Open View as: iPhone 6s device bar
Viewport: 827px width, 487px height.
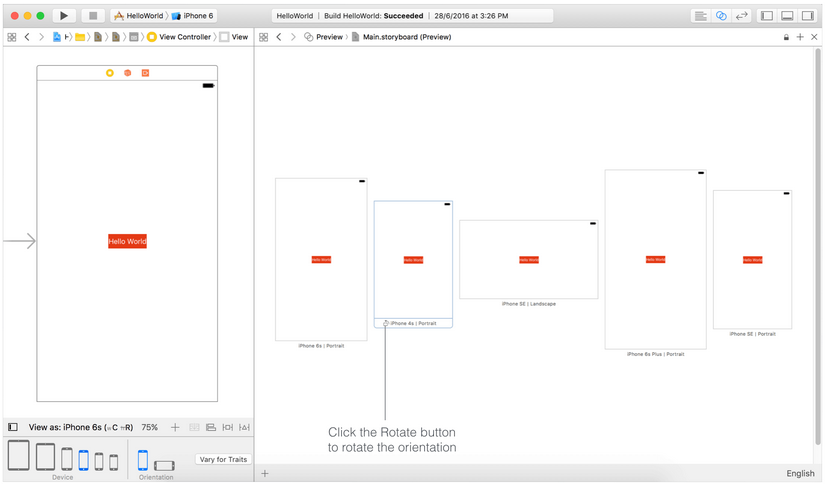pos(81,427)
